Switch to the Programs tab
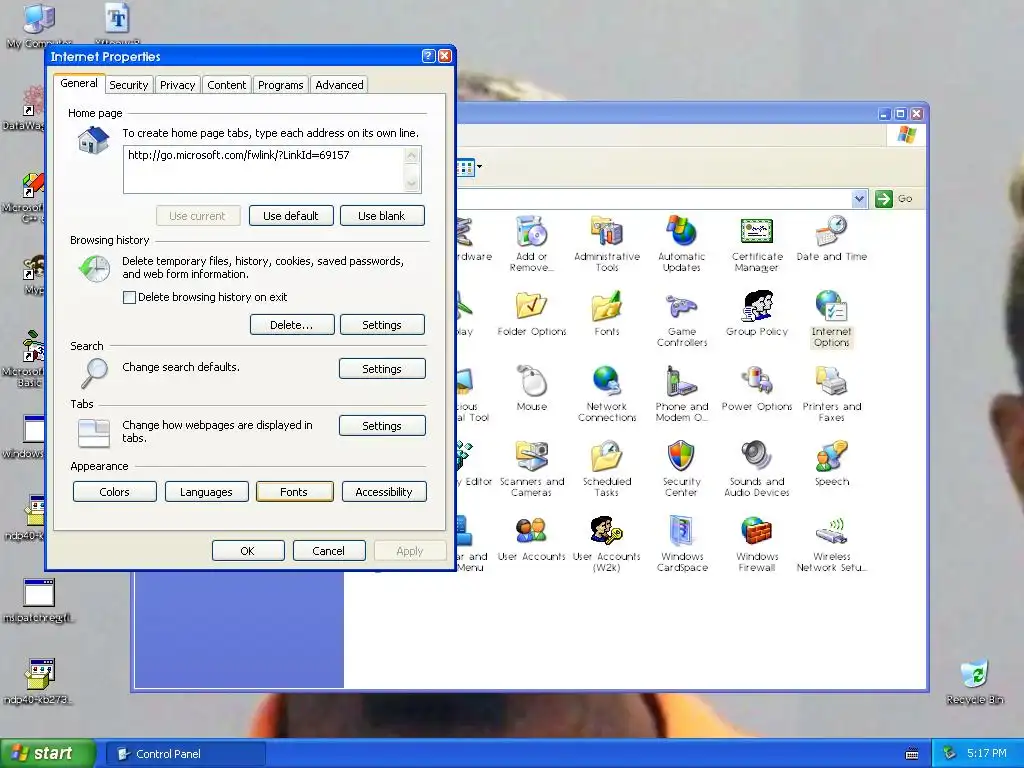The width and height of the screenshot is (1024, 768). pyautogui.click(x=281, y=85)
